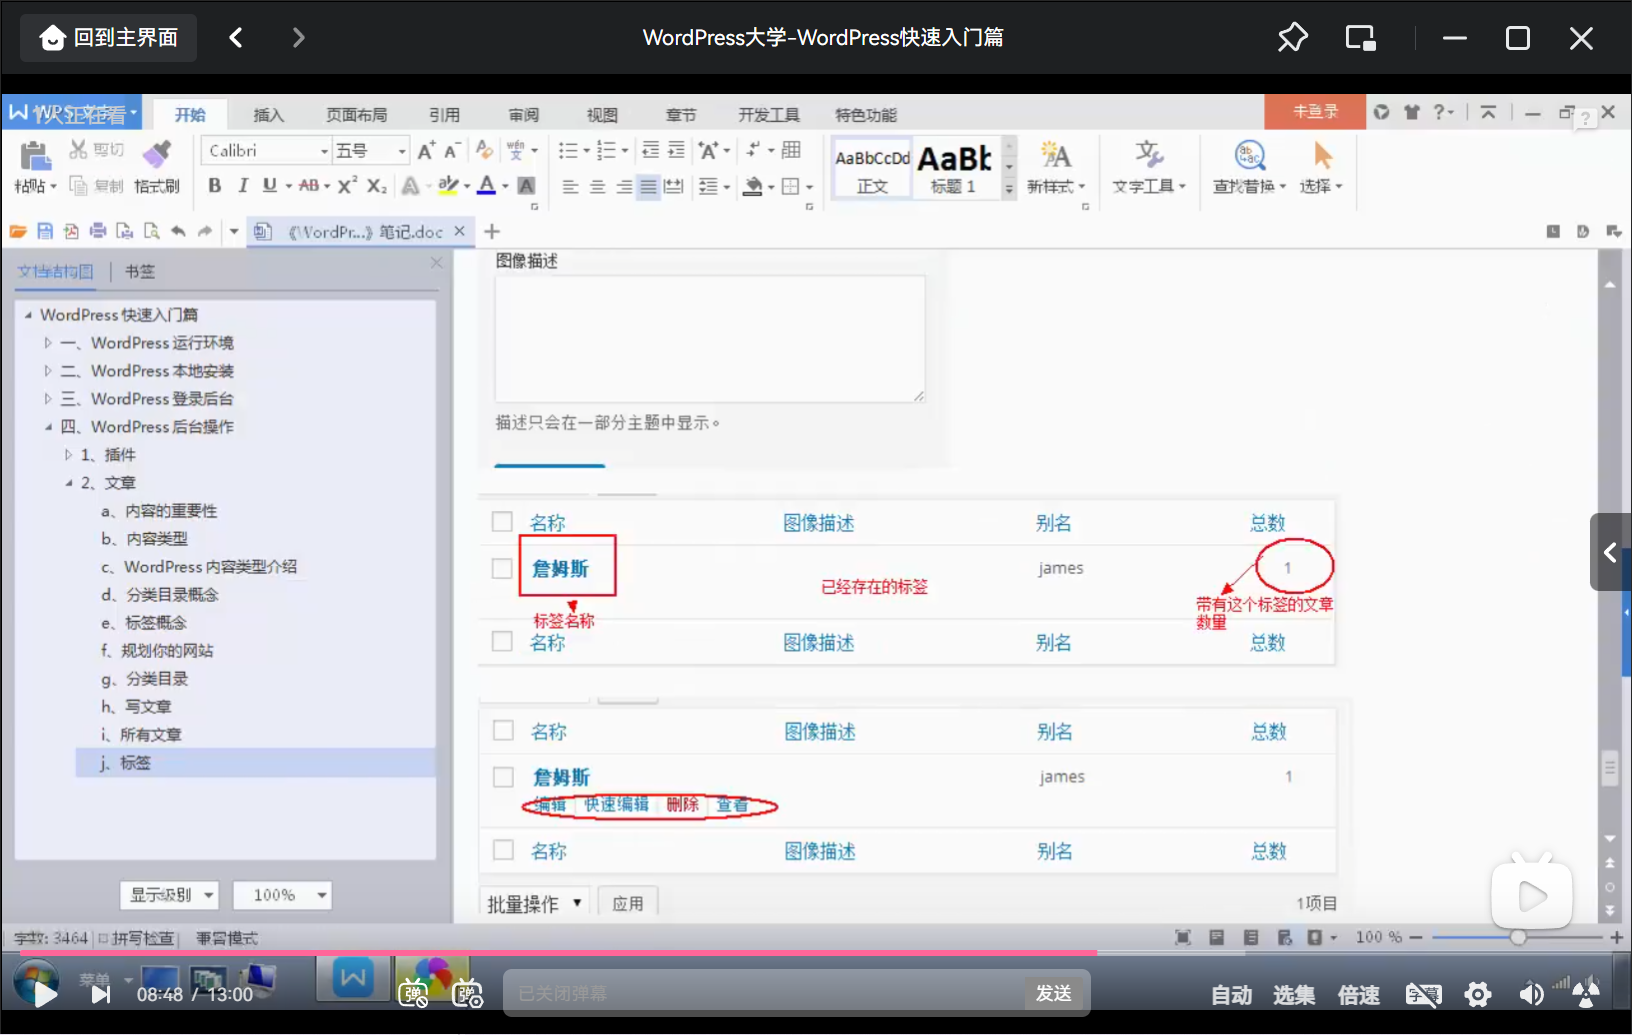Justify the paragraph text
The height and width of the screenshot is (1035, 1632).
click(x=648, y=187)
